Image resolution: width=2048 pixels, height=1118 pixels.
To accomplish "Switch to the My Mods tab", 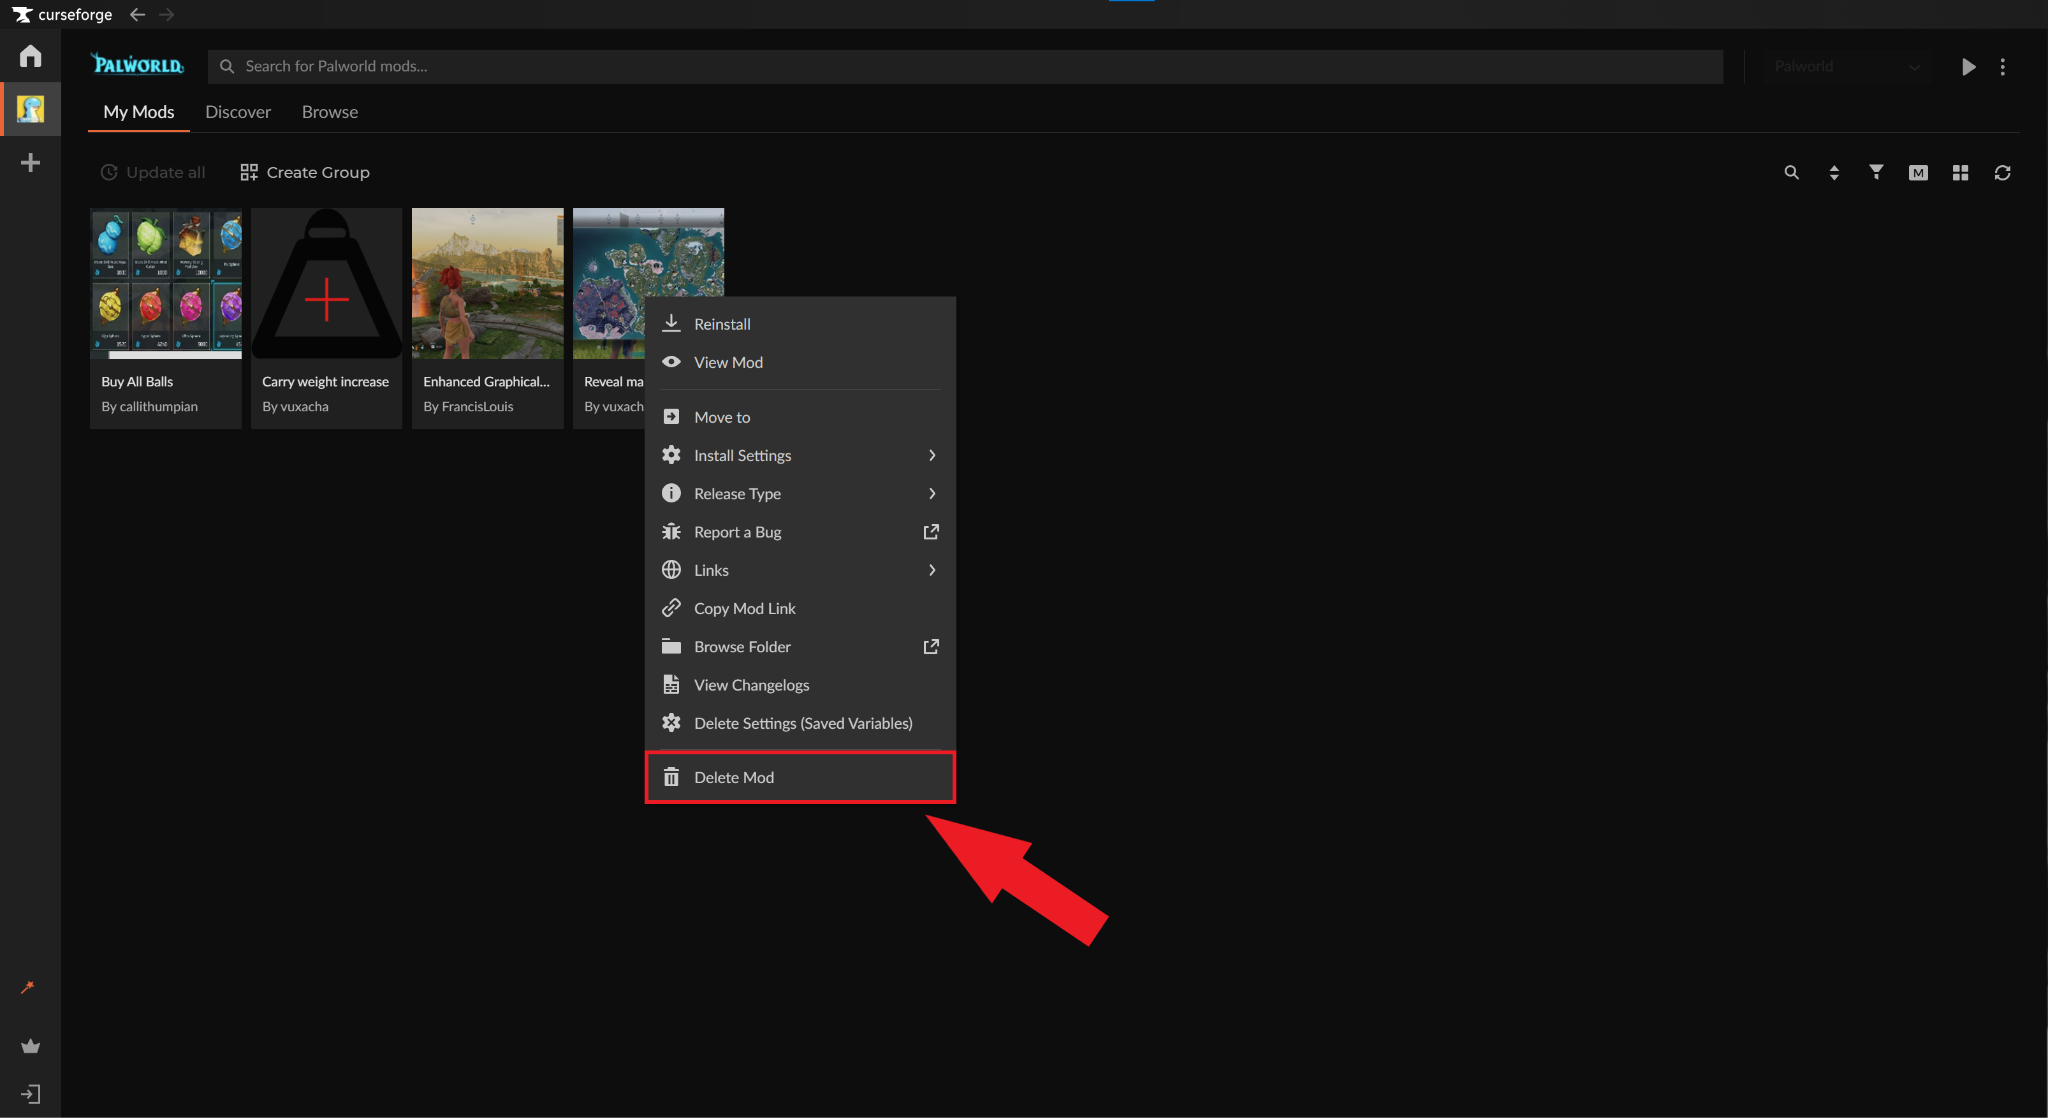I will (139, 112).
